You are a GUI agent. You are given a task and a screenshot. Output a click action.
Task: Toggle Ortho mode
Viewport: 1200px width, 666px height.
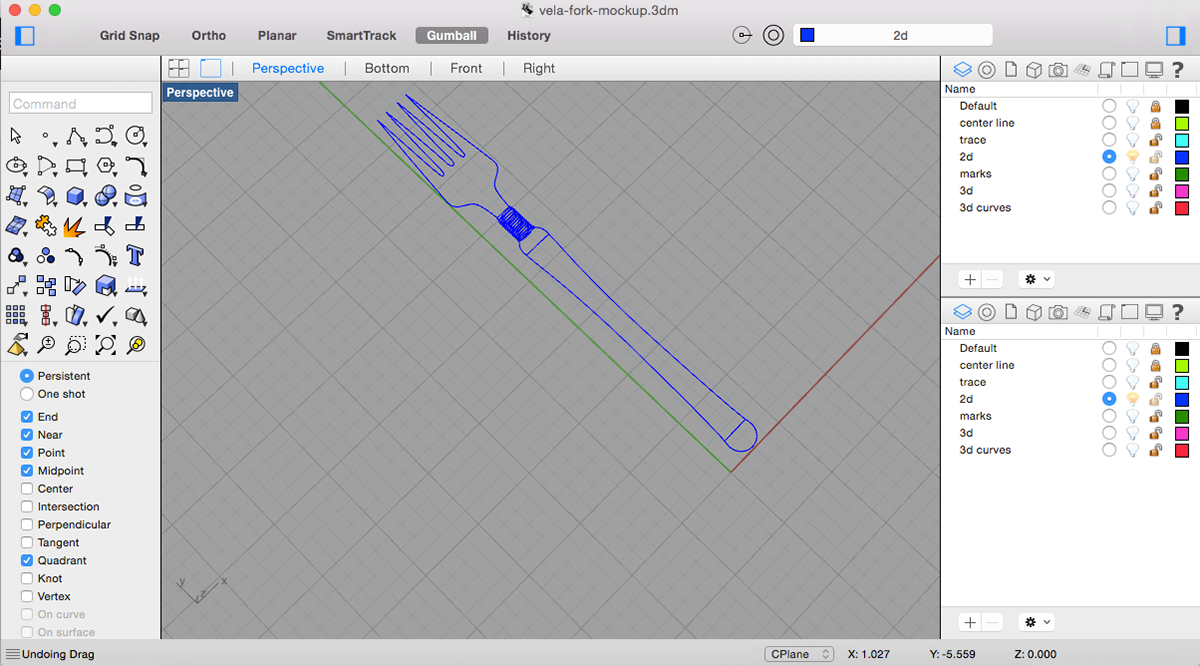click(x=209, y=35)
